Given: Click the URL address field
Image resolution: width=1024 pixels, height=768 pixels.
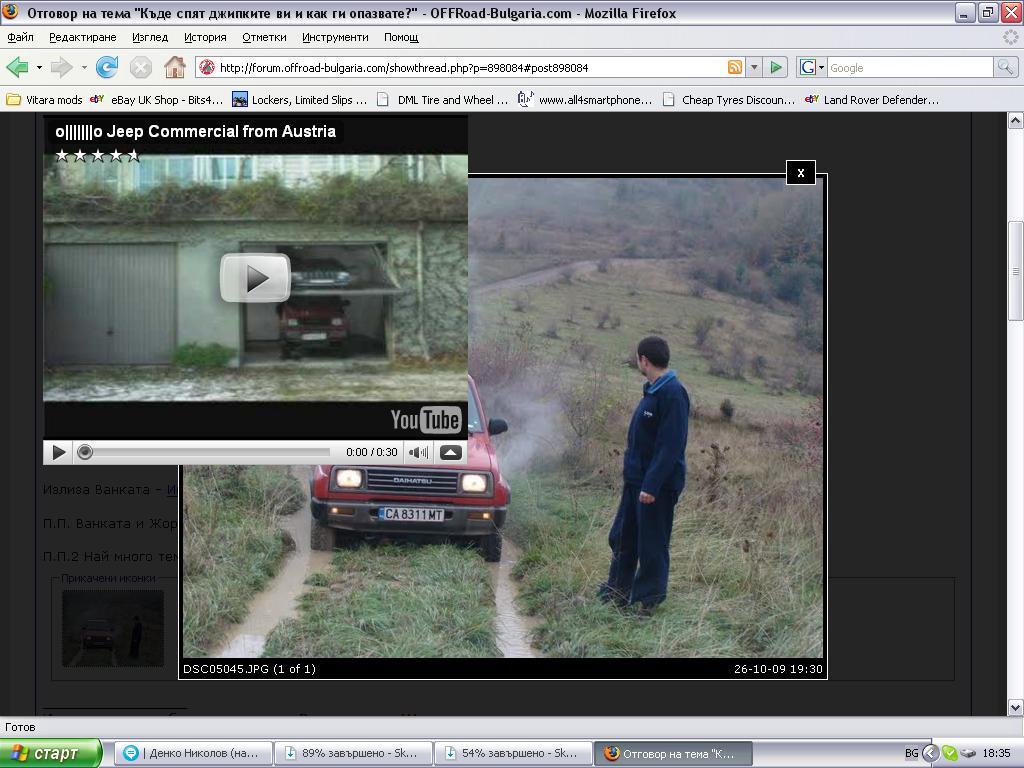Looking at the screenshot, I should click(470, 67).
